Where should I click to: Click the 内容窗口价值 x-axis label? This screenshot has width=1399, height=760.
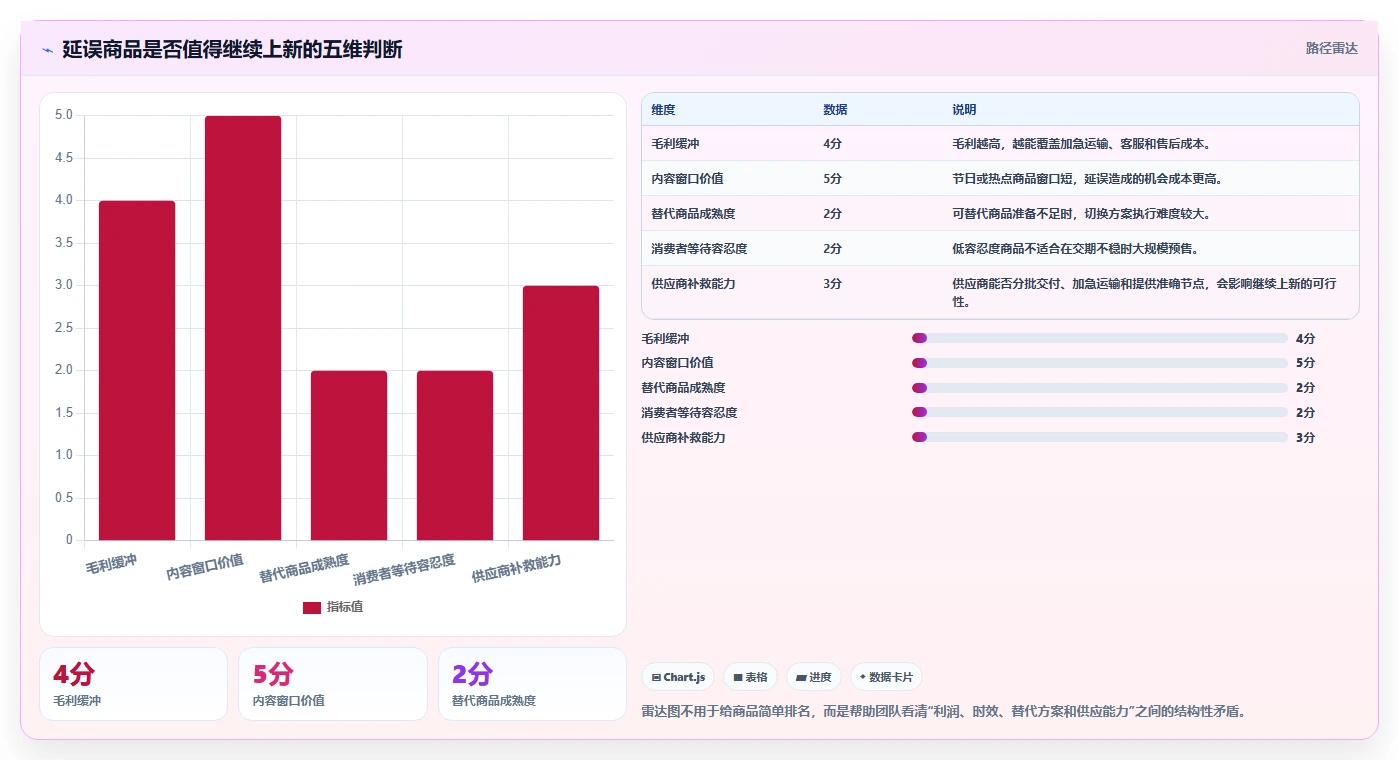pos(205,567)
